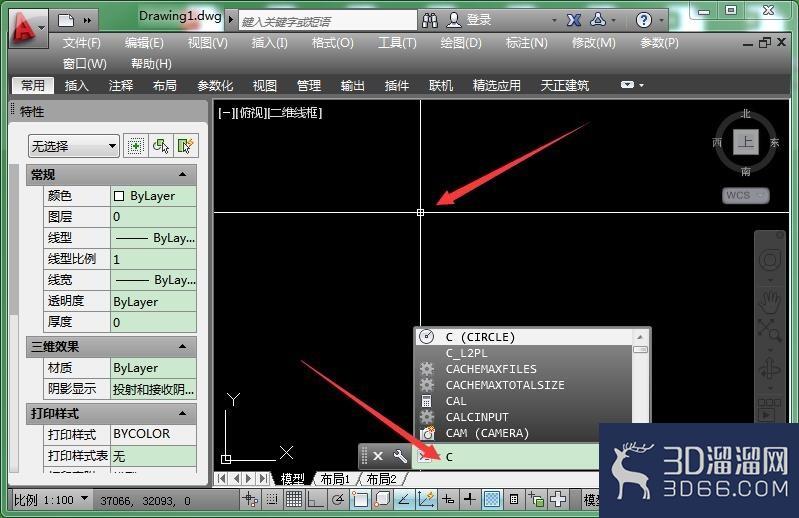Click the [-] viewport control
The width and height of the screenshot is (799, 518).
pos(225,113)
